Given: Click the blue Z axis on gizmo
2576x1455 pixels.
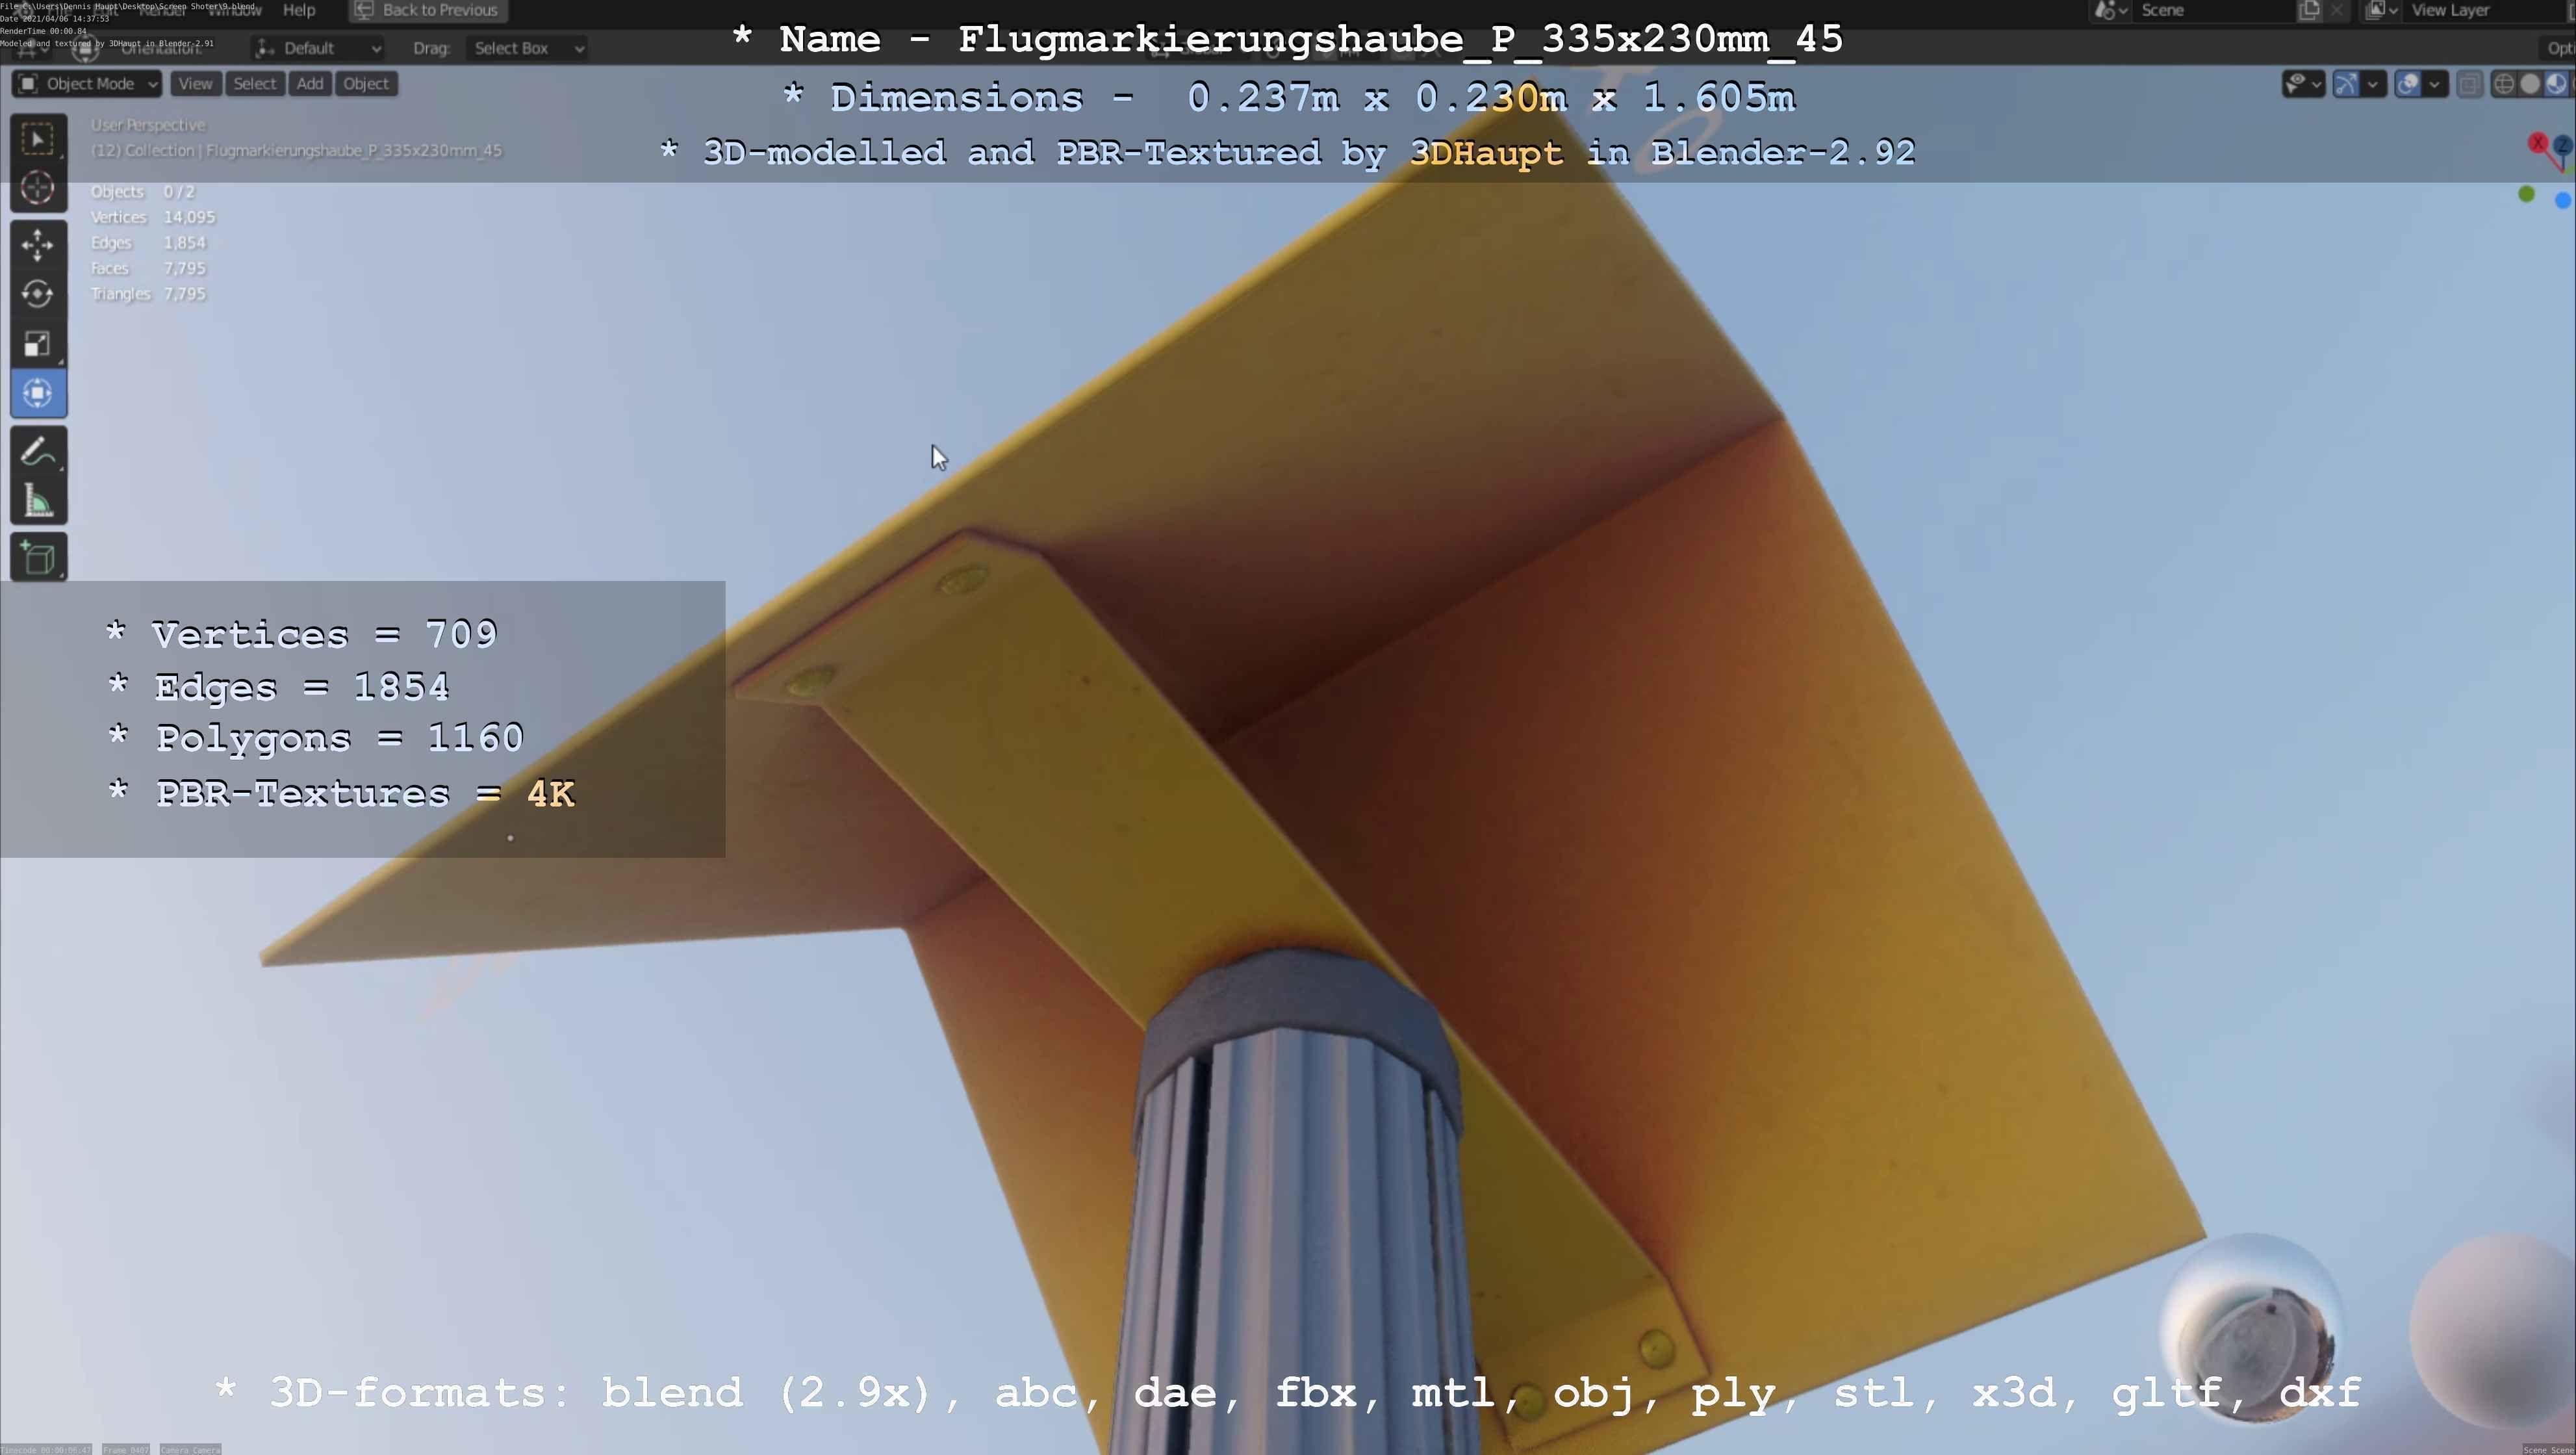Looking at the screenshot, I should coord(2564,146).
